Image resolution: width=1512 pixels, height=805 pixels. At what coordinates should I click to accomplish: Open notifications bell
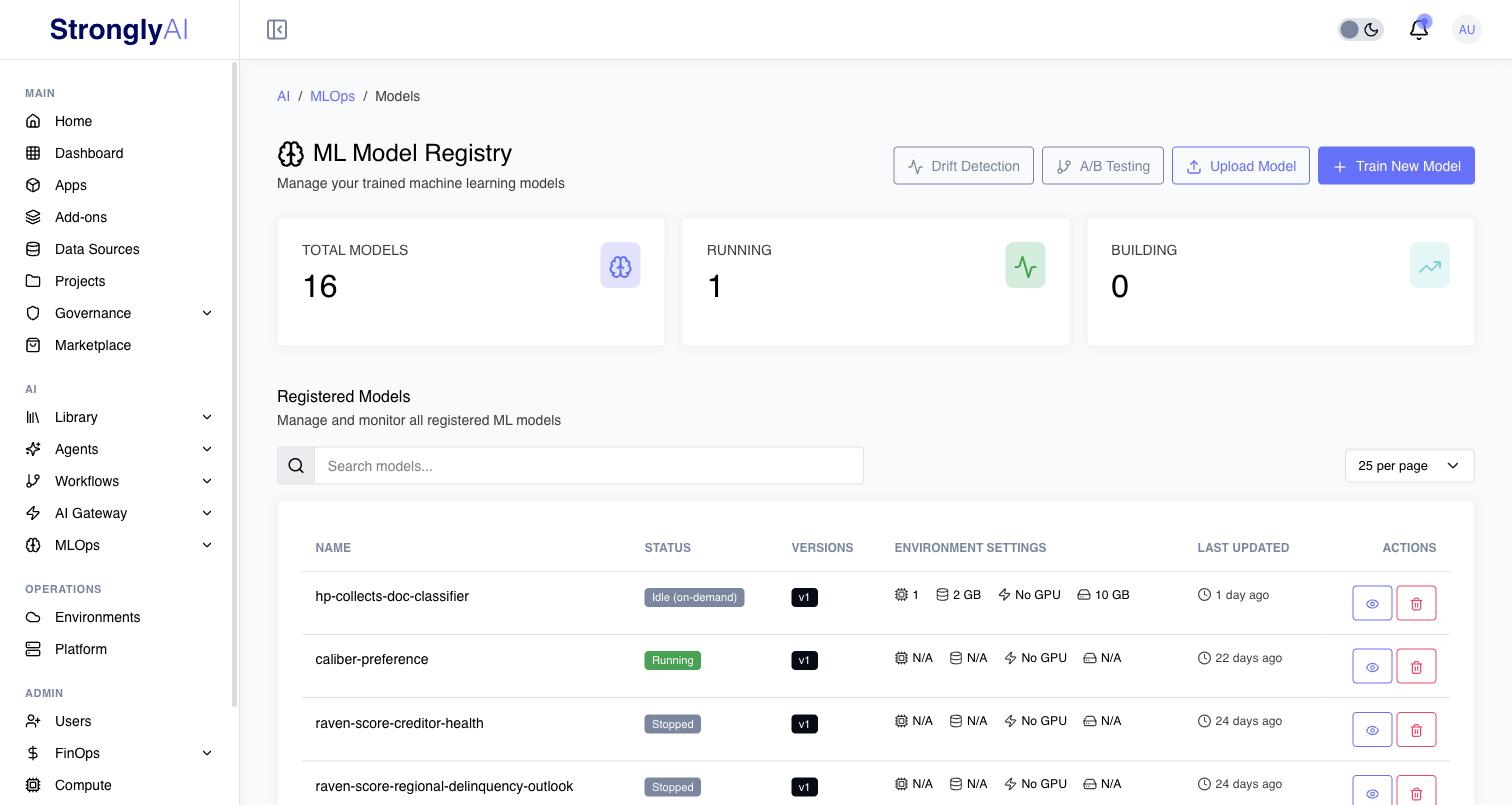click(x=1418, y=30)
